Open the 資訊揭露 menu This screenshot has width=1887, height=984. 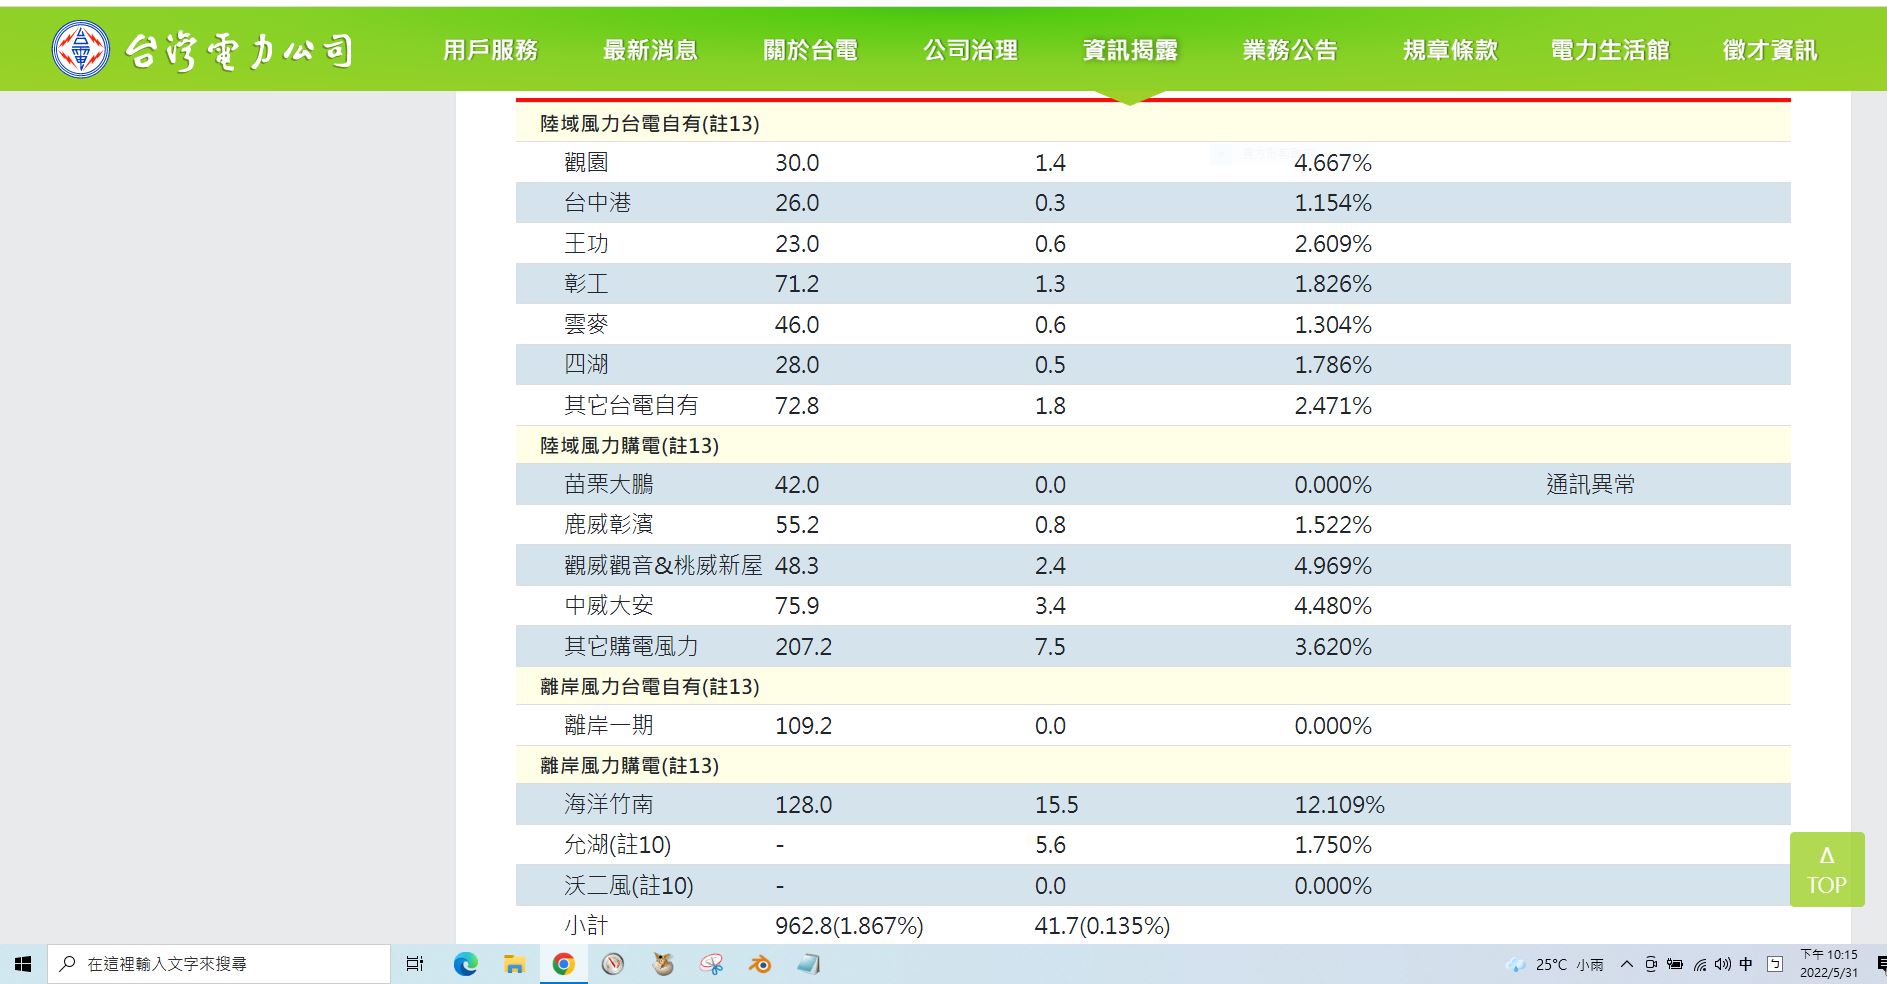pos(1130,50)
